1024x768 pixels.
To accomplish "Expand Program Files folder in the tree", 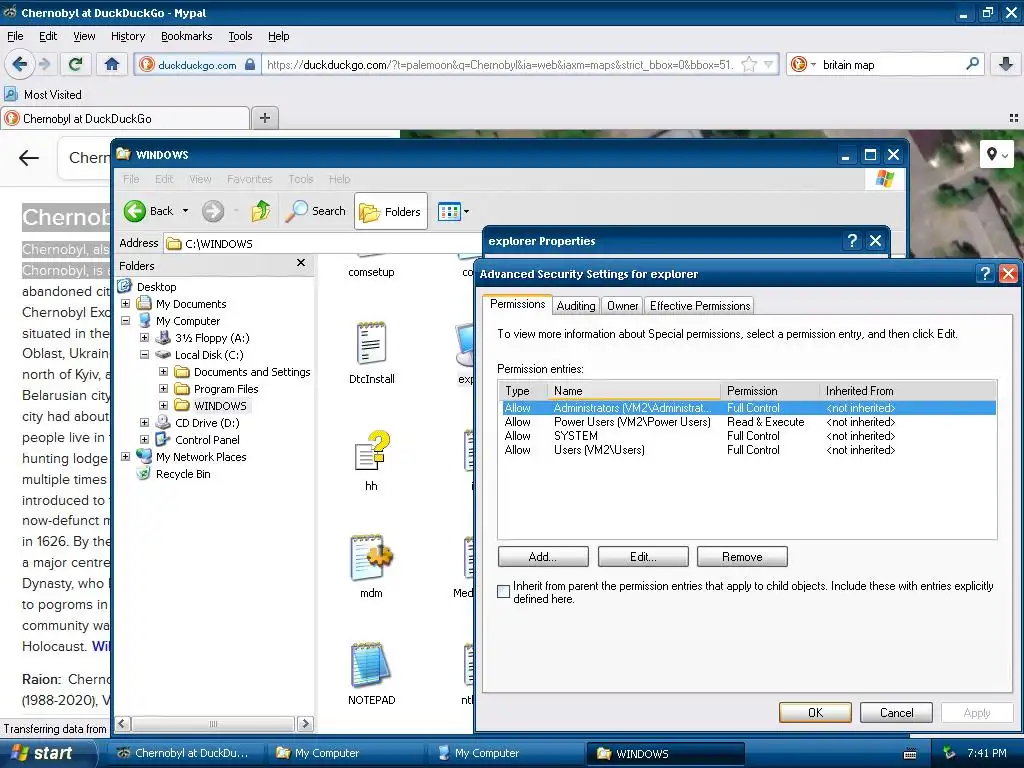I will coord(163,389).
